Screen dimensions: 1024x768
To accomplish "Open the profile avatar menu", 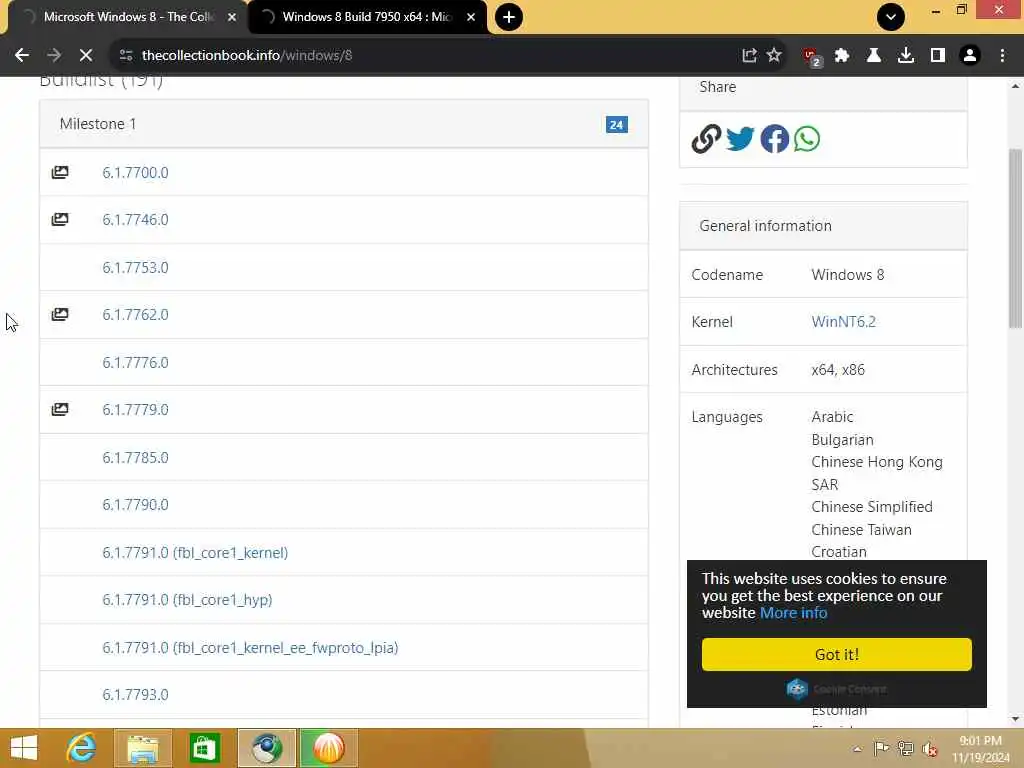I will point(970,56).
